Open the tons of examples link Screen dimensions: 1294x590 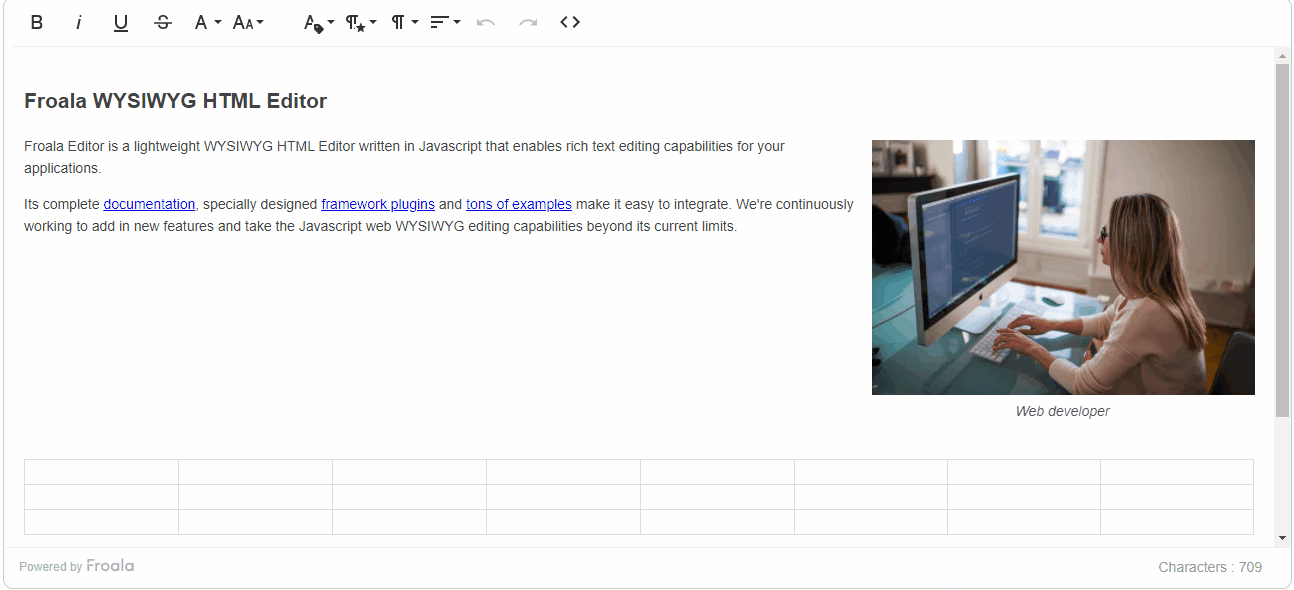tap(518, 204)
